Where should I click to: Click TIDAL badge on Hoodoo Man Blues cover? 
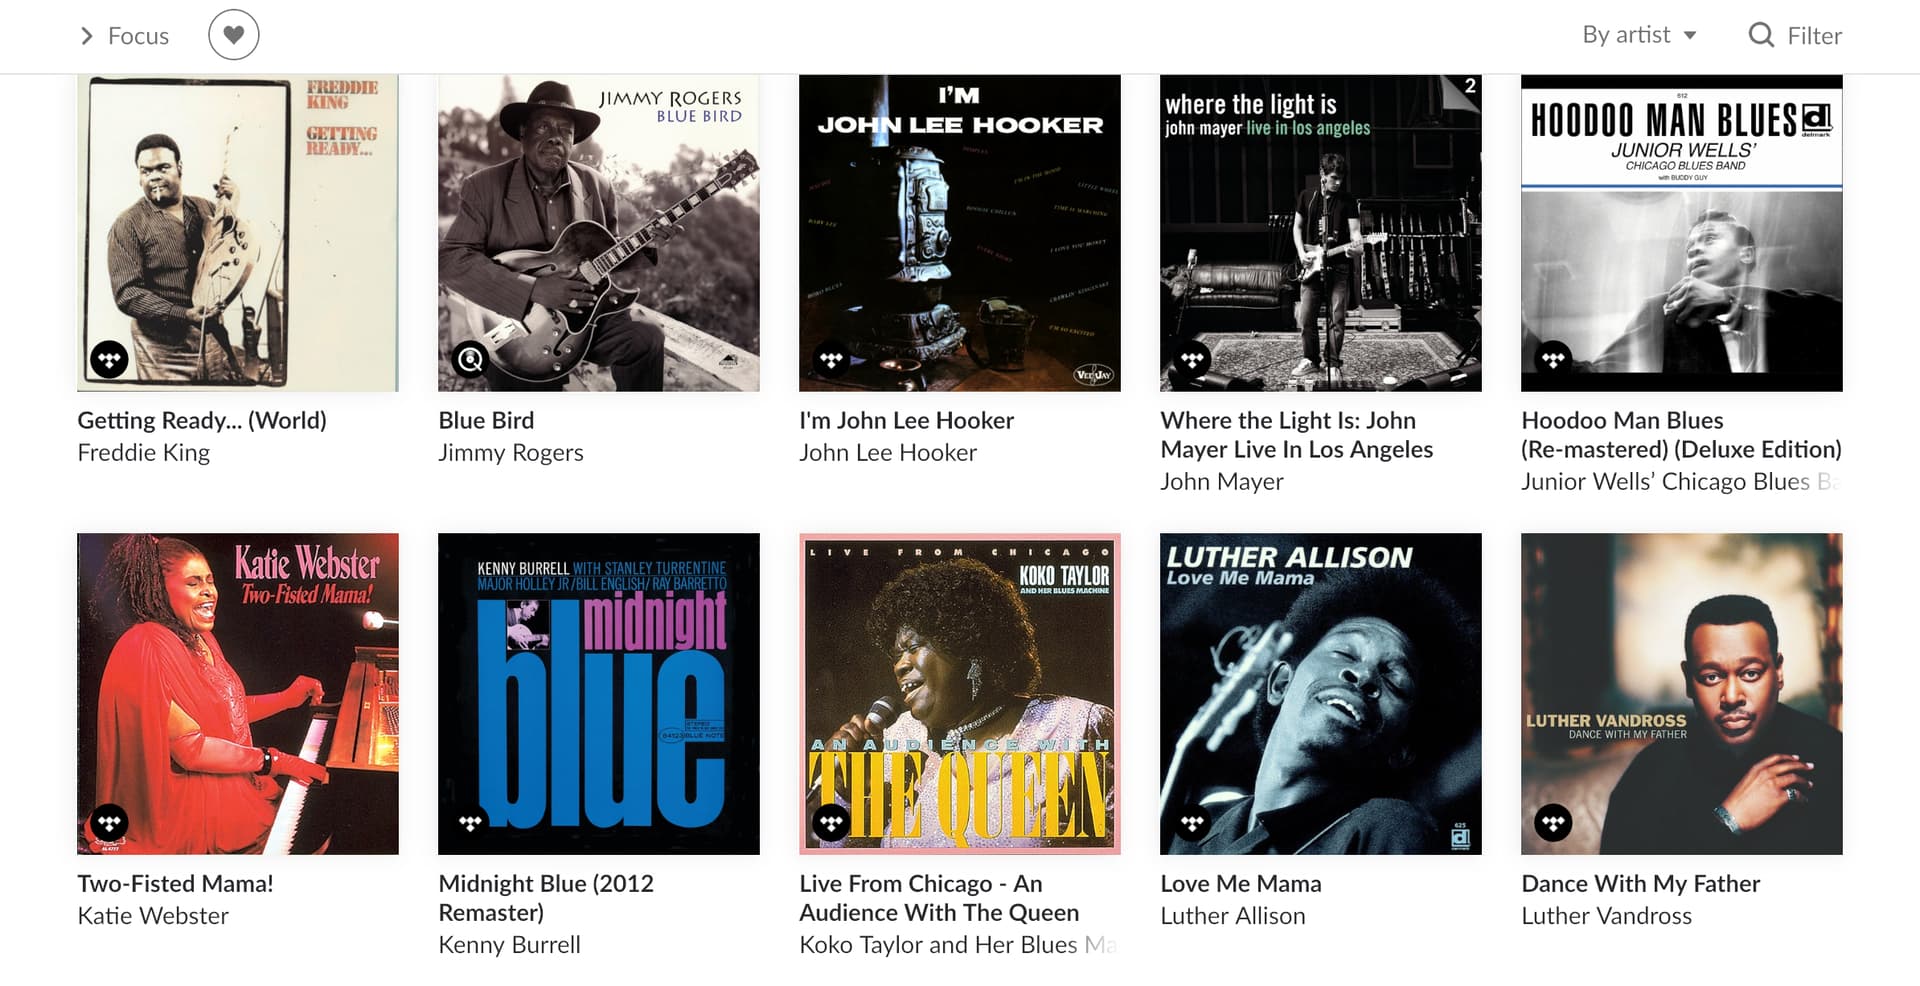(x=1553, y=358)
